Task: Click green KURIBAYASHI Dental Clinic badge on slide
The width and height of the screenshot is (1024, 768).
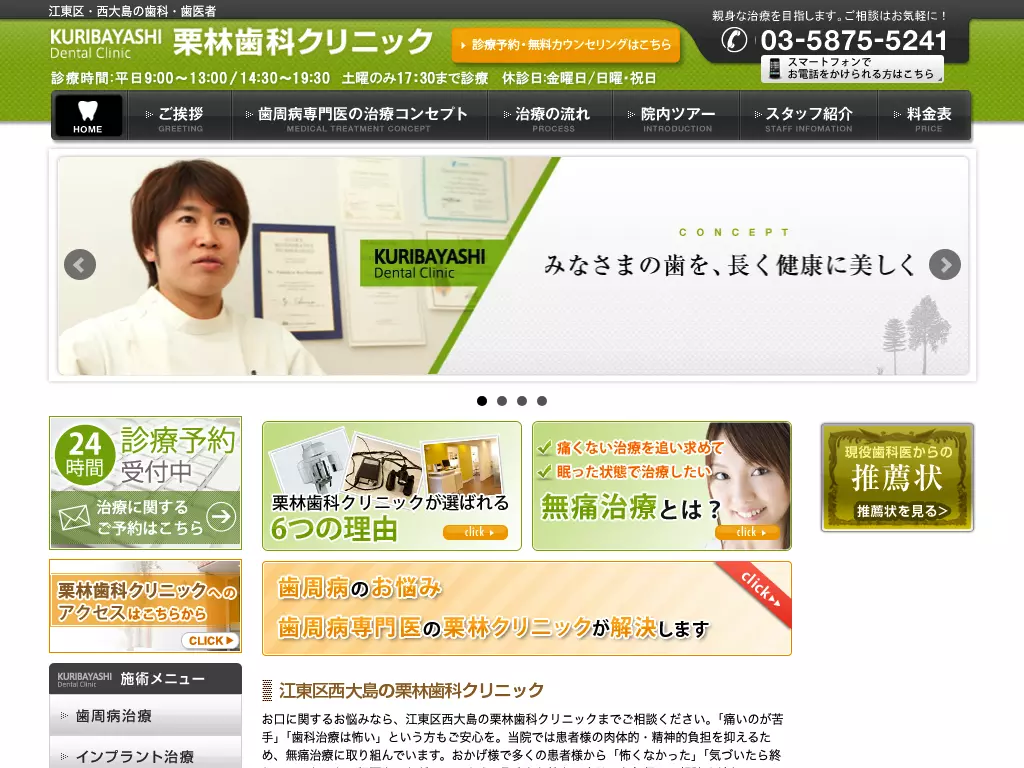Action: [x=430, y=263]
